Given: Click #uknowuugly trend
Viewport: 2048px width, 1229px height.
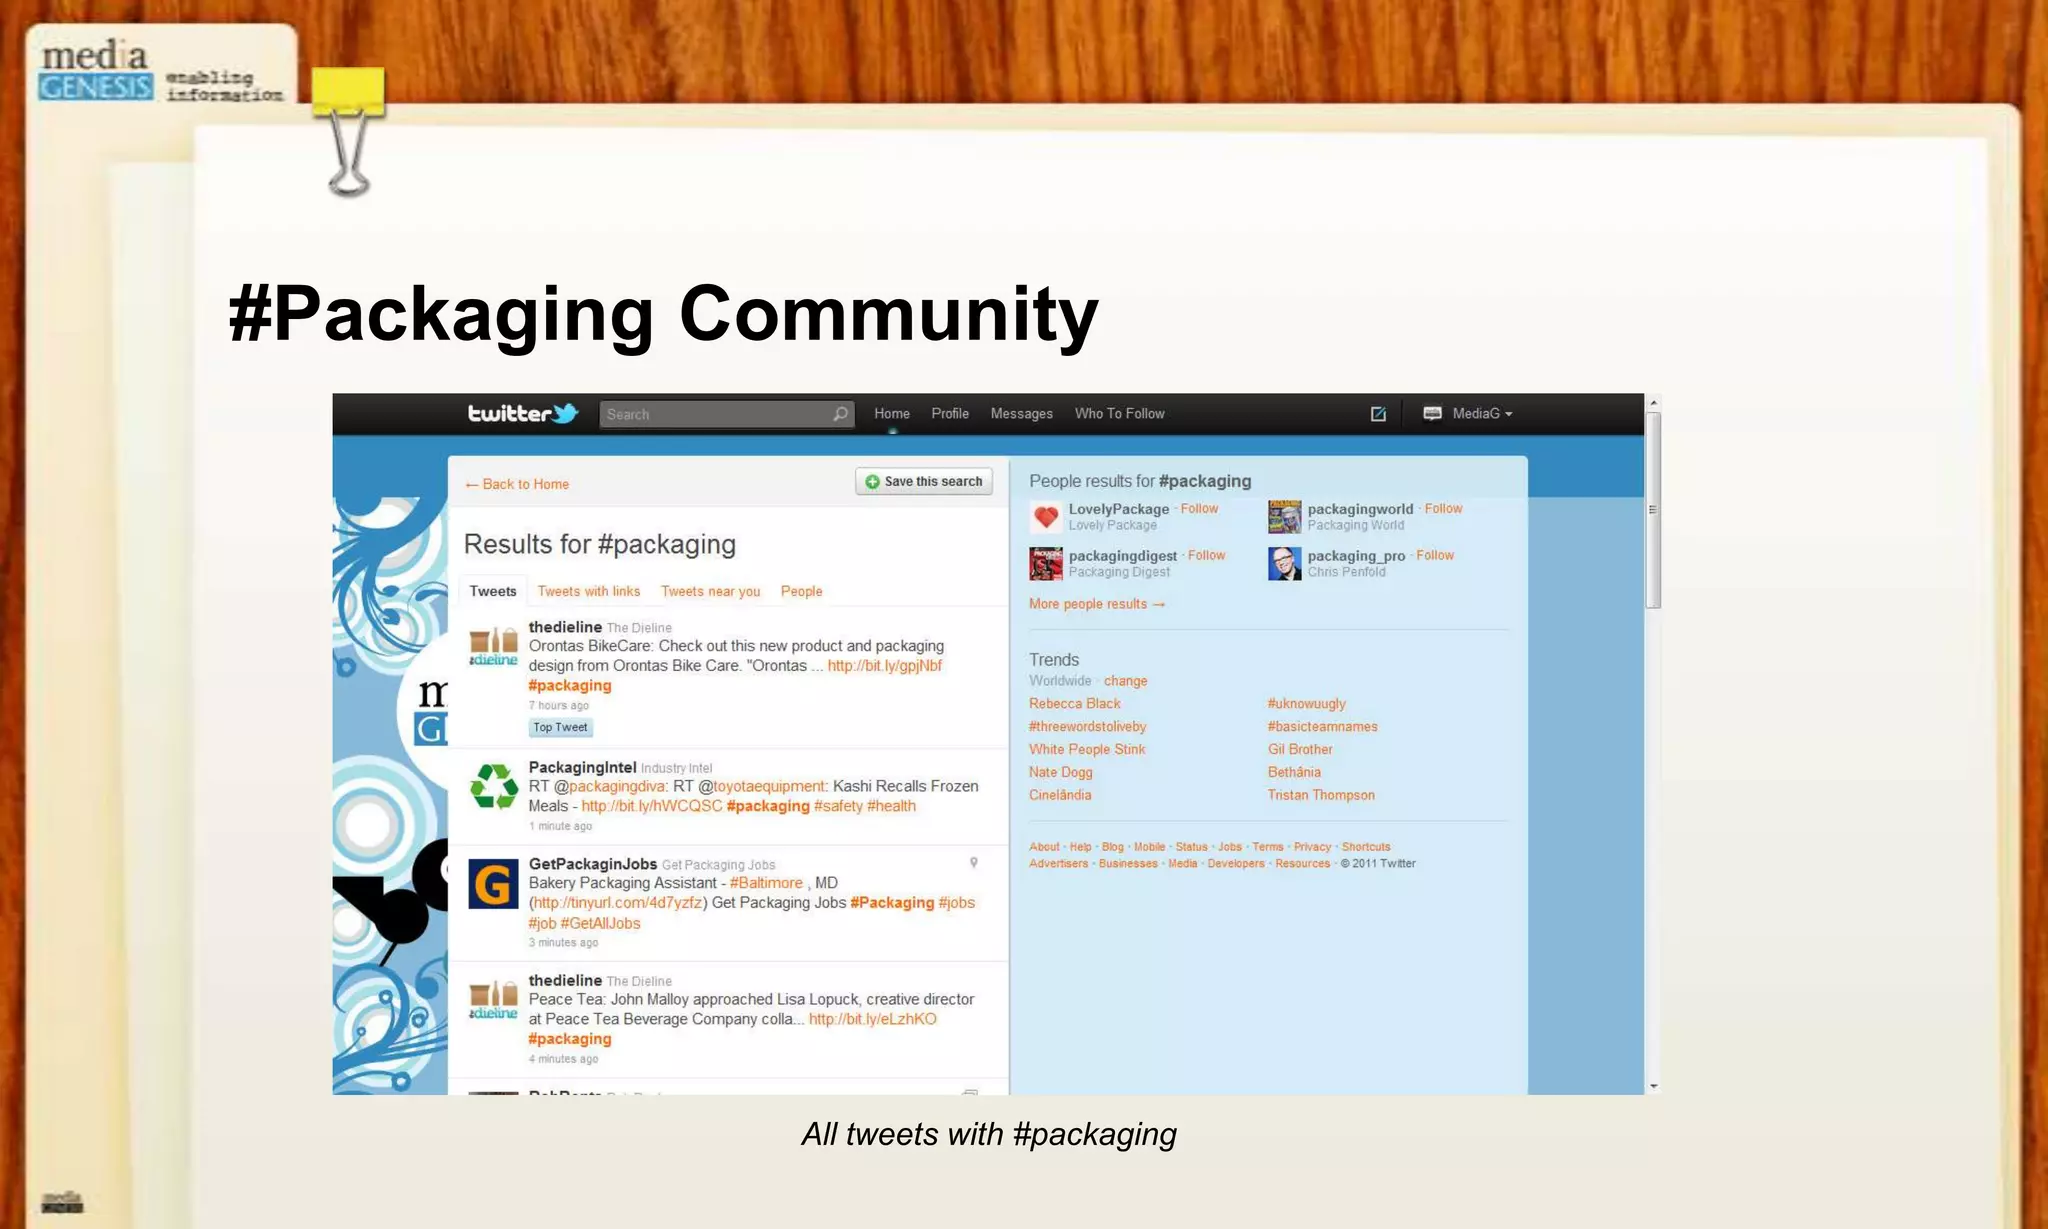Looking at the screenshot, I should point(1307,704).
